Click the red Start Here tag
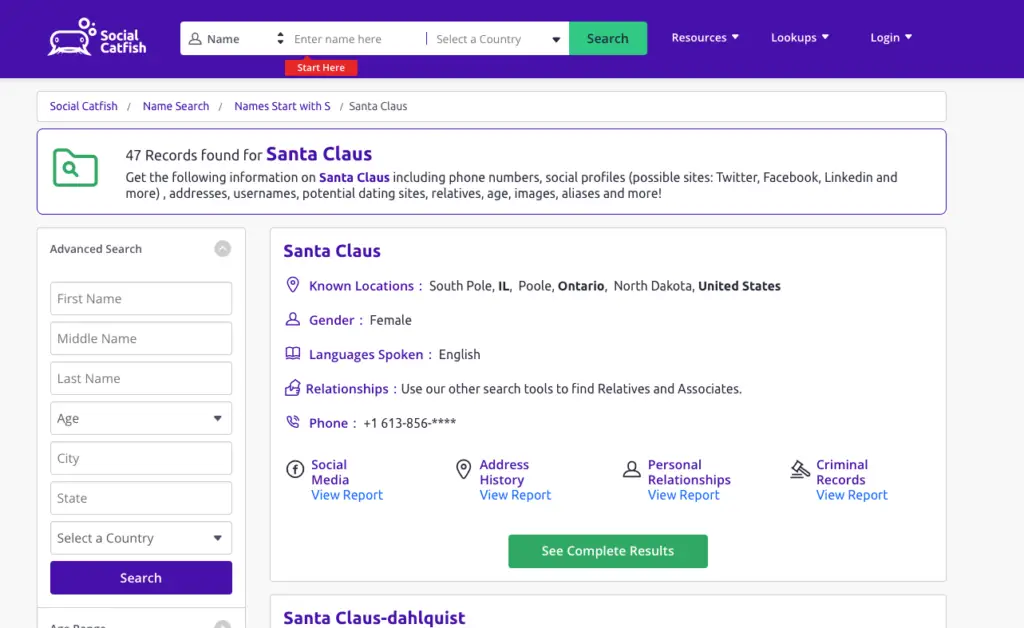 321,67
